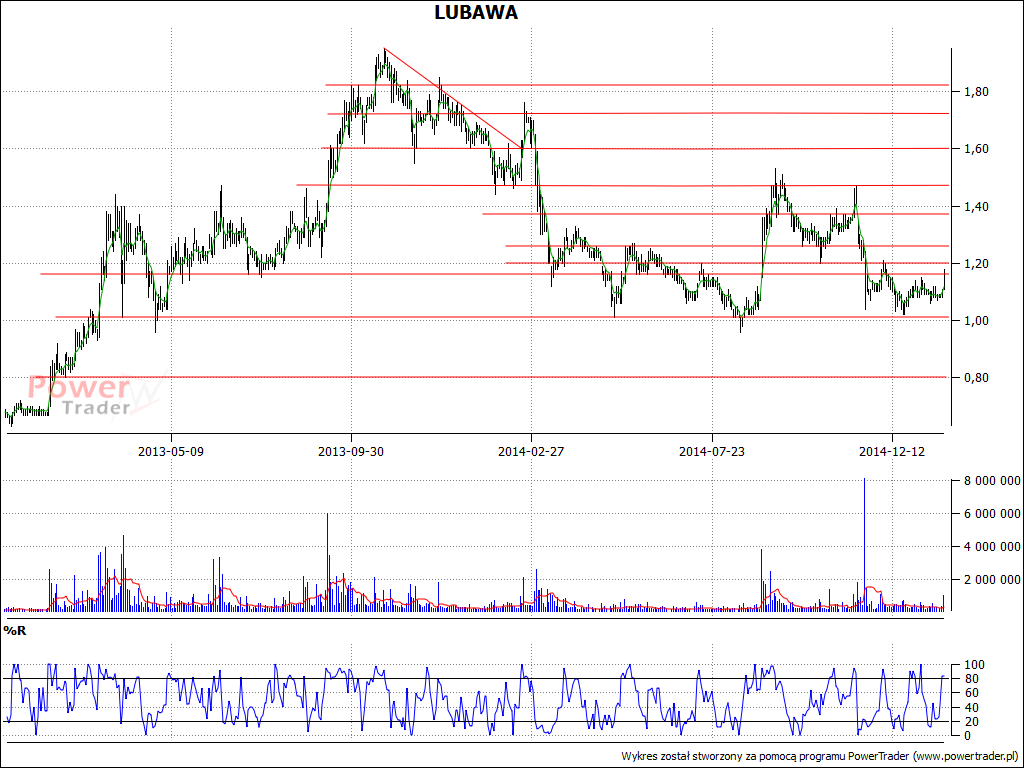
Task: Click the 60 level on %R axis
Action: (971, 693)
